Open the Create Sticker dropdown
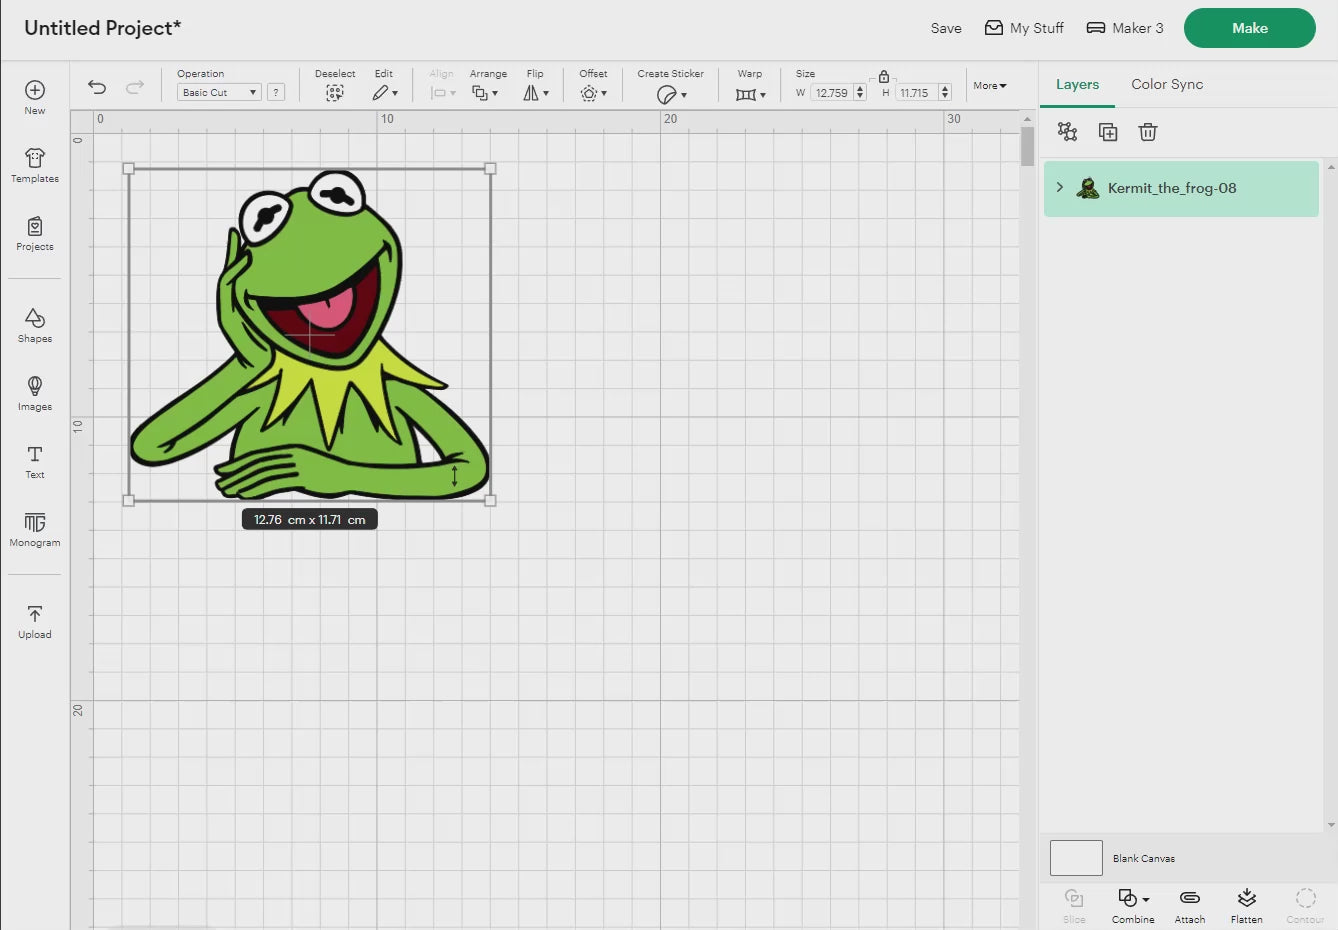The height and width of the screenshot is (930, 1338). coord(671,94)
